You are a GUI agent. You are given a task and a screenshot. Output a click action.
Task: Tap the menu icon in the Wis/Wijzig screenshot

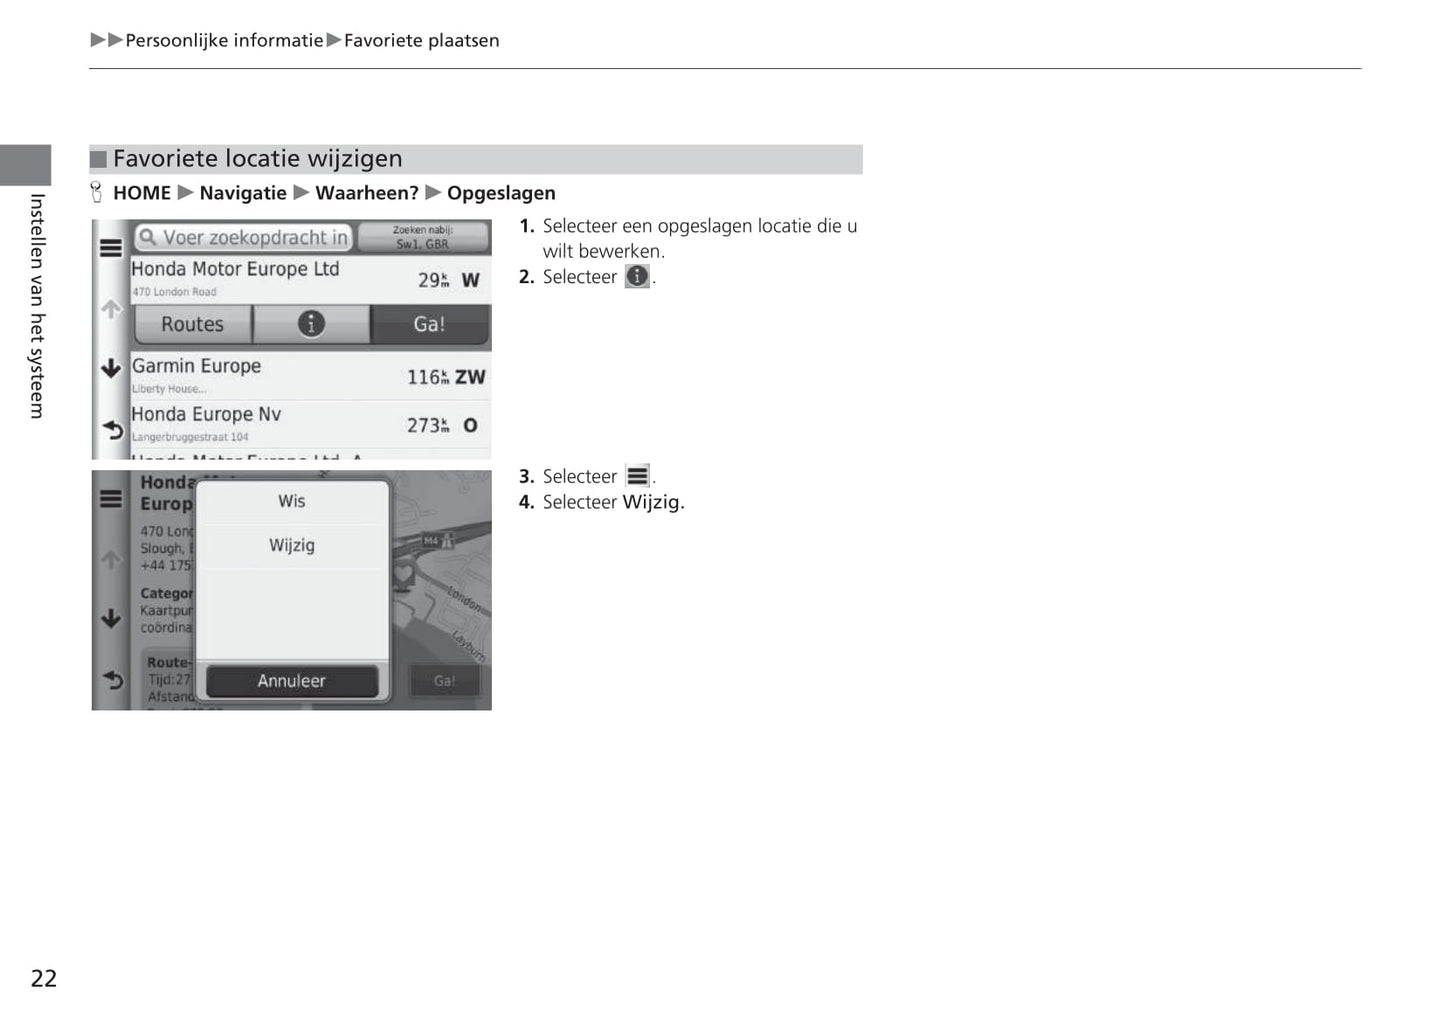pos(111,499)
